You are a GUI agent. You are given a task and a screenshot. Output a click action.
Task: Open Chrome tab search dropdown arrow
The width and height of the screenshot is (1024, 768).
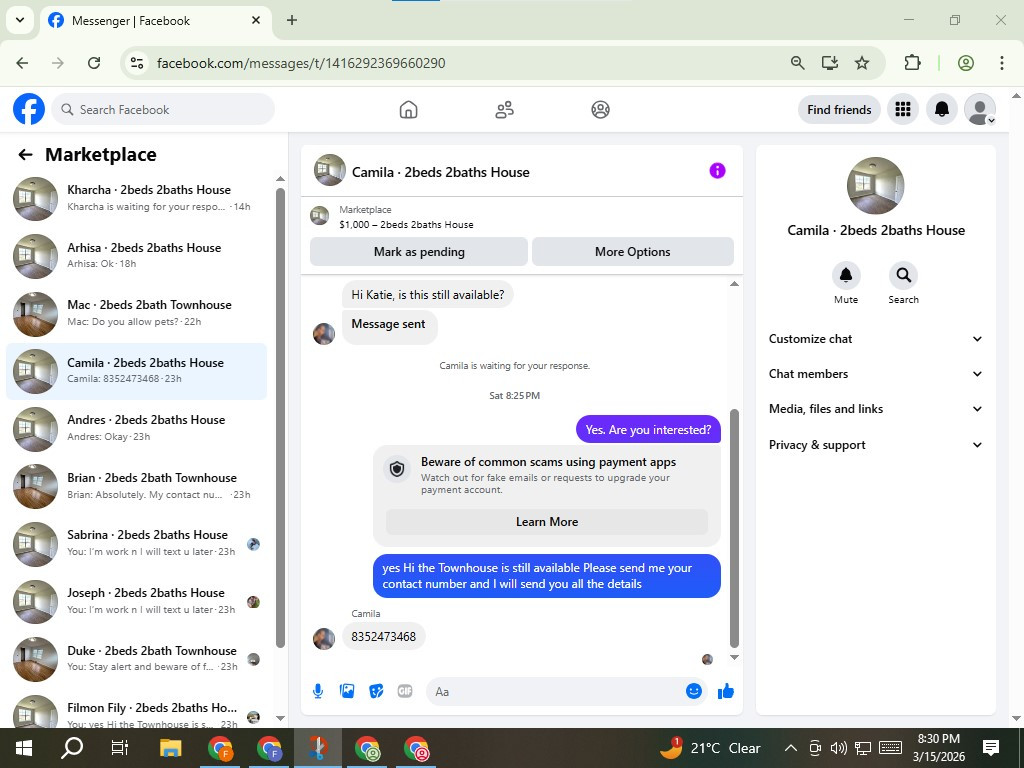pyautogui.click(x=20, y=20)
